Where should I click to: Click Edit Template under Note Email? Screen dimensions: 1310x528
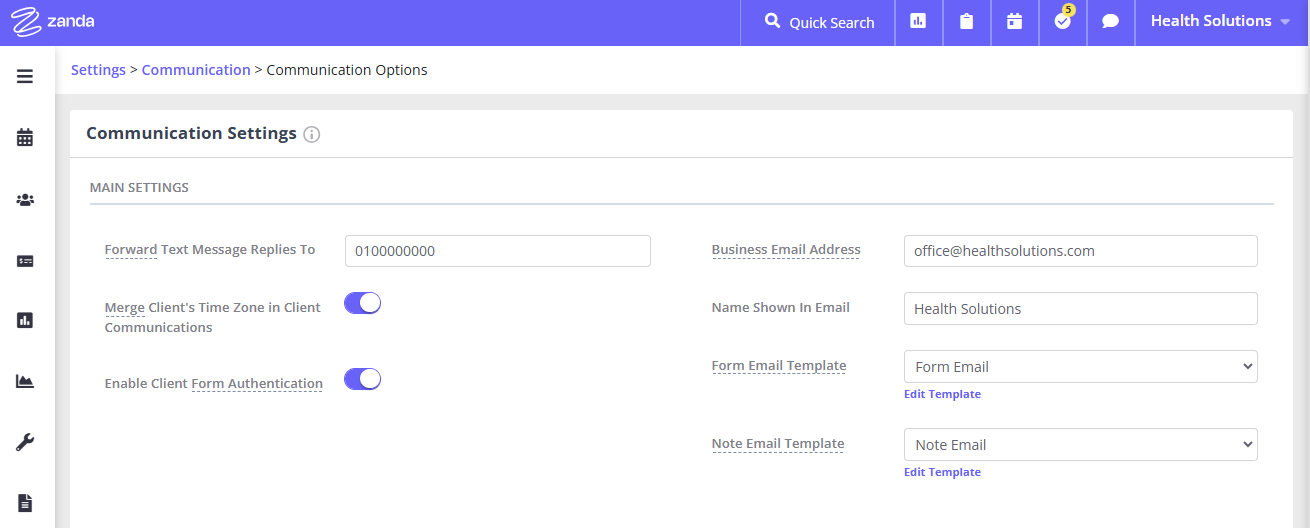click(942, 472)
